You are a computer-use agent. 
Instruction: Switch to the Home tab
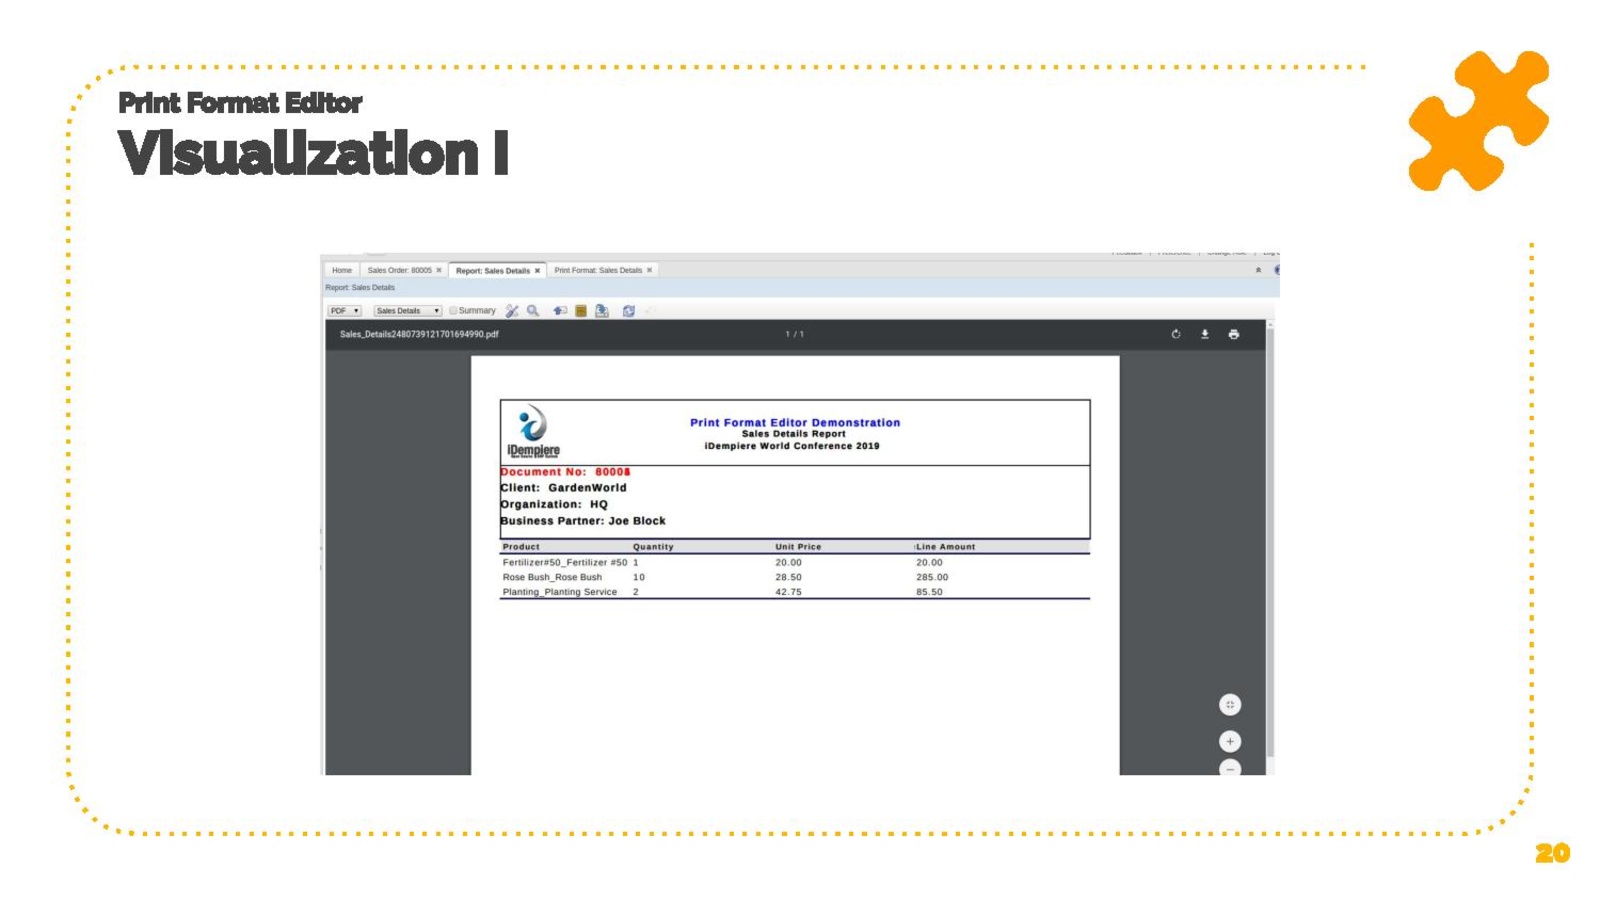coord(342,270)
